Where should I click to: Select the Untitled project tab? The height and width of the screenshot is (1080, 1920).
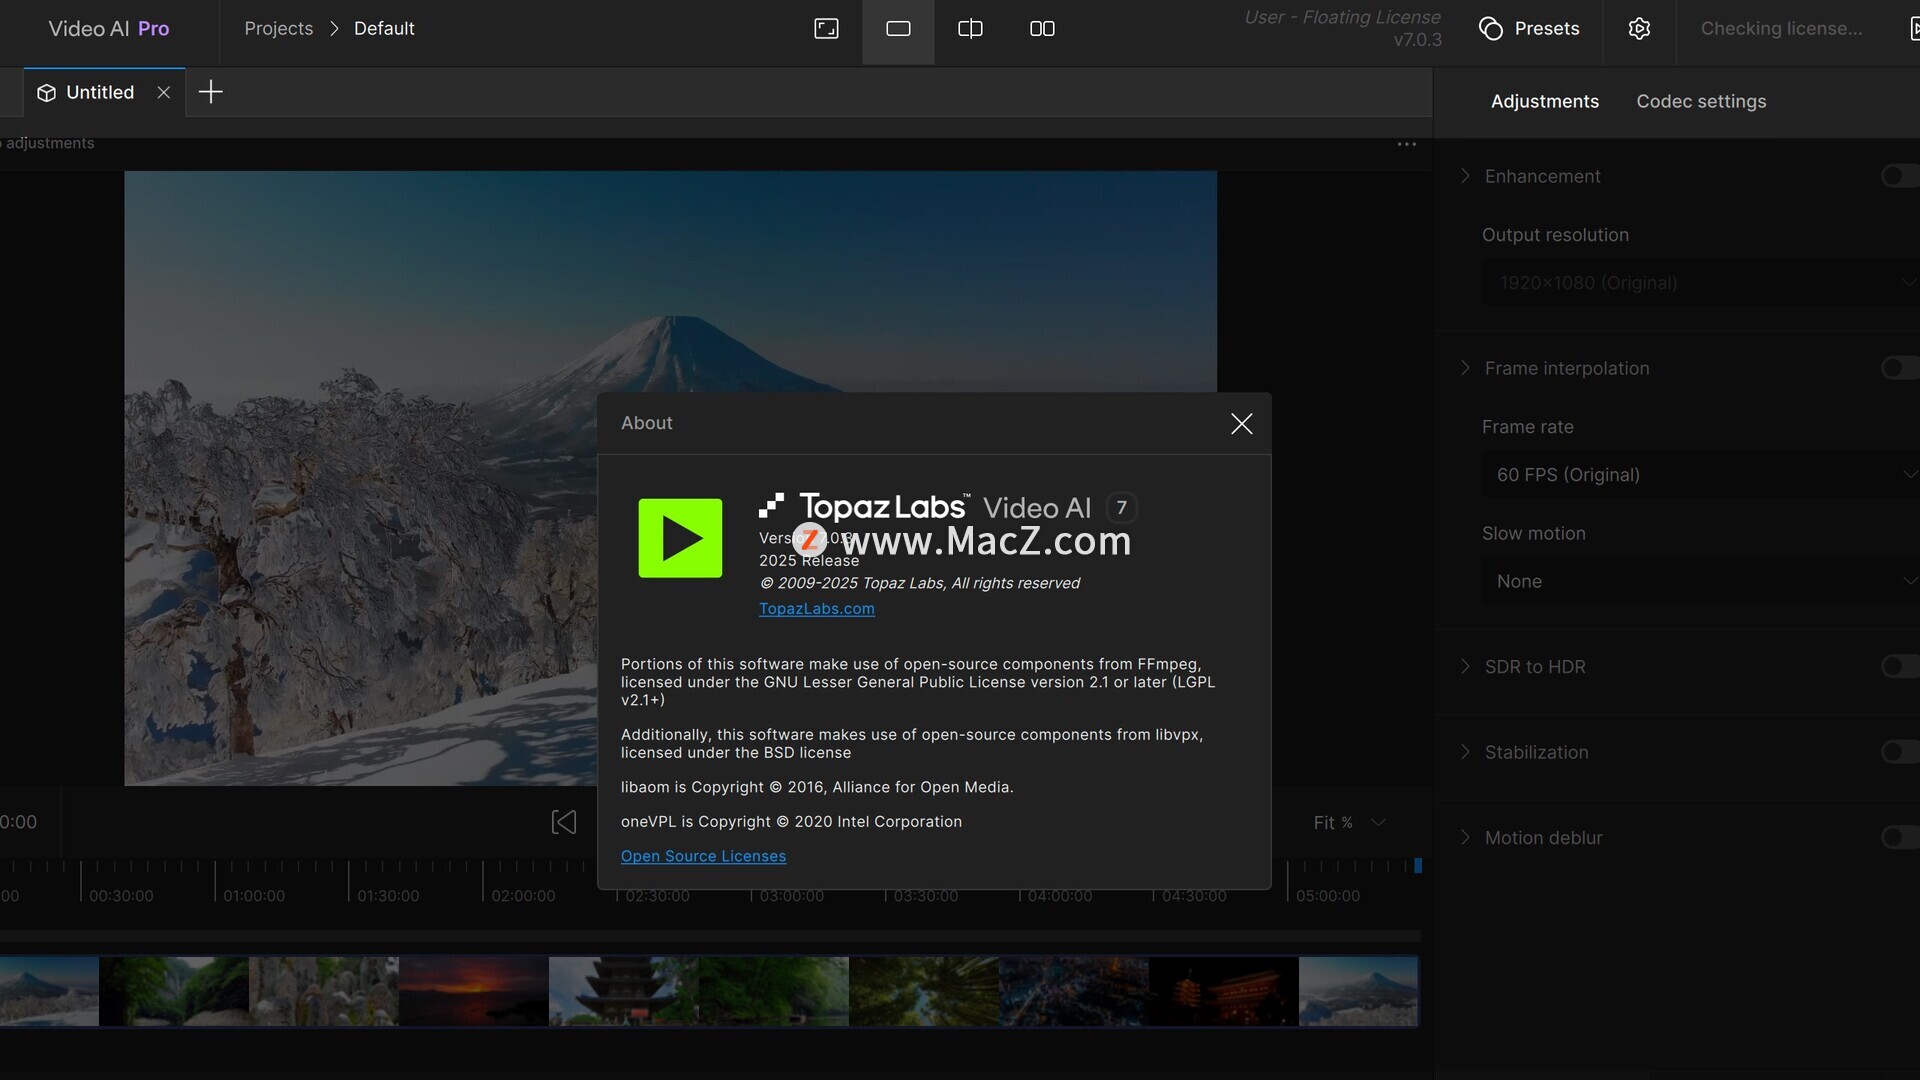pyautogui.click(x=104, y=93)
